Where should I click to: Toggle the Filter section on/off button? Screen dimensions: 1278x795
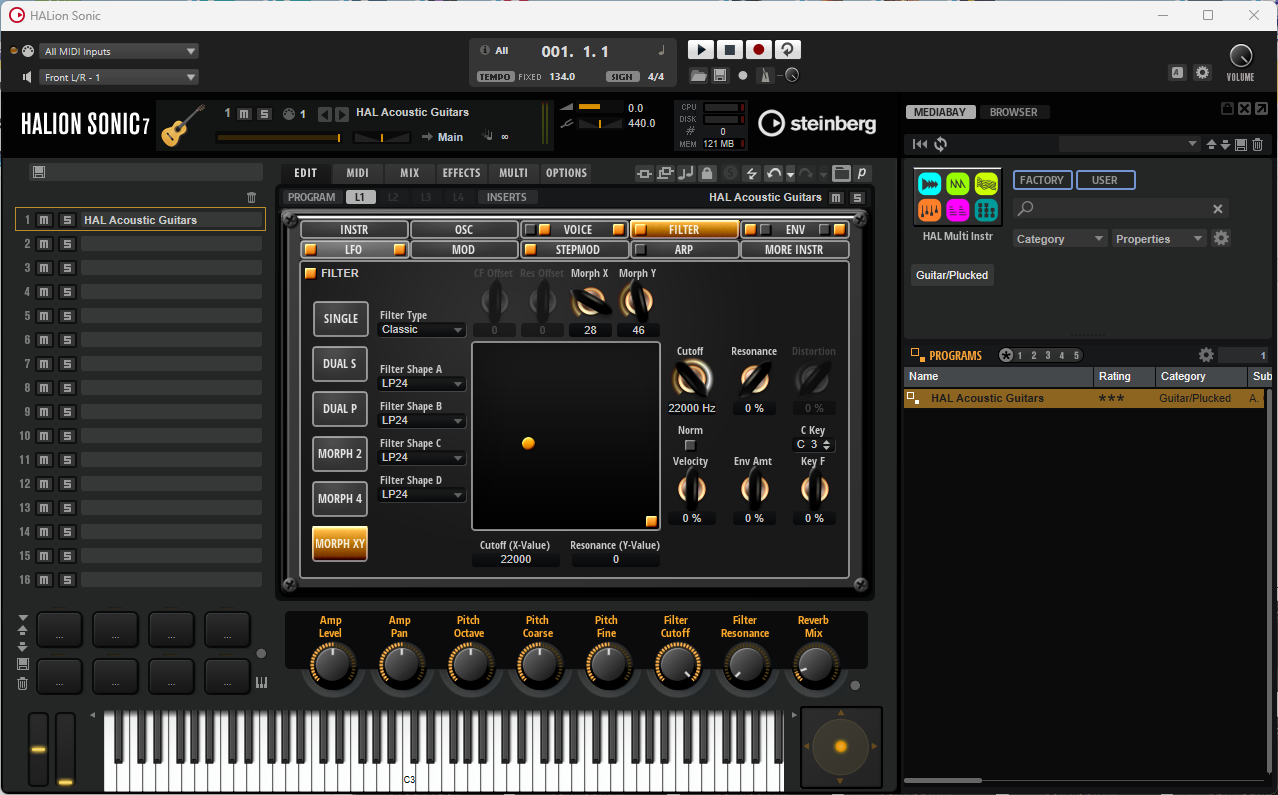coord(310,273)
